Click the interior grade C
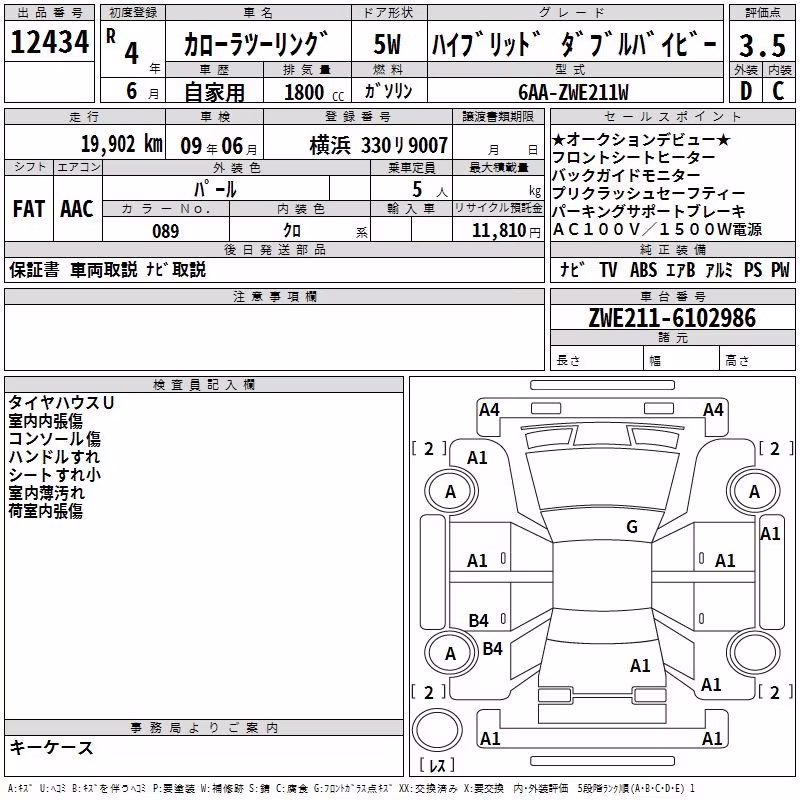Viewport: 800px width, 800px height. coord(778,91)
